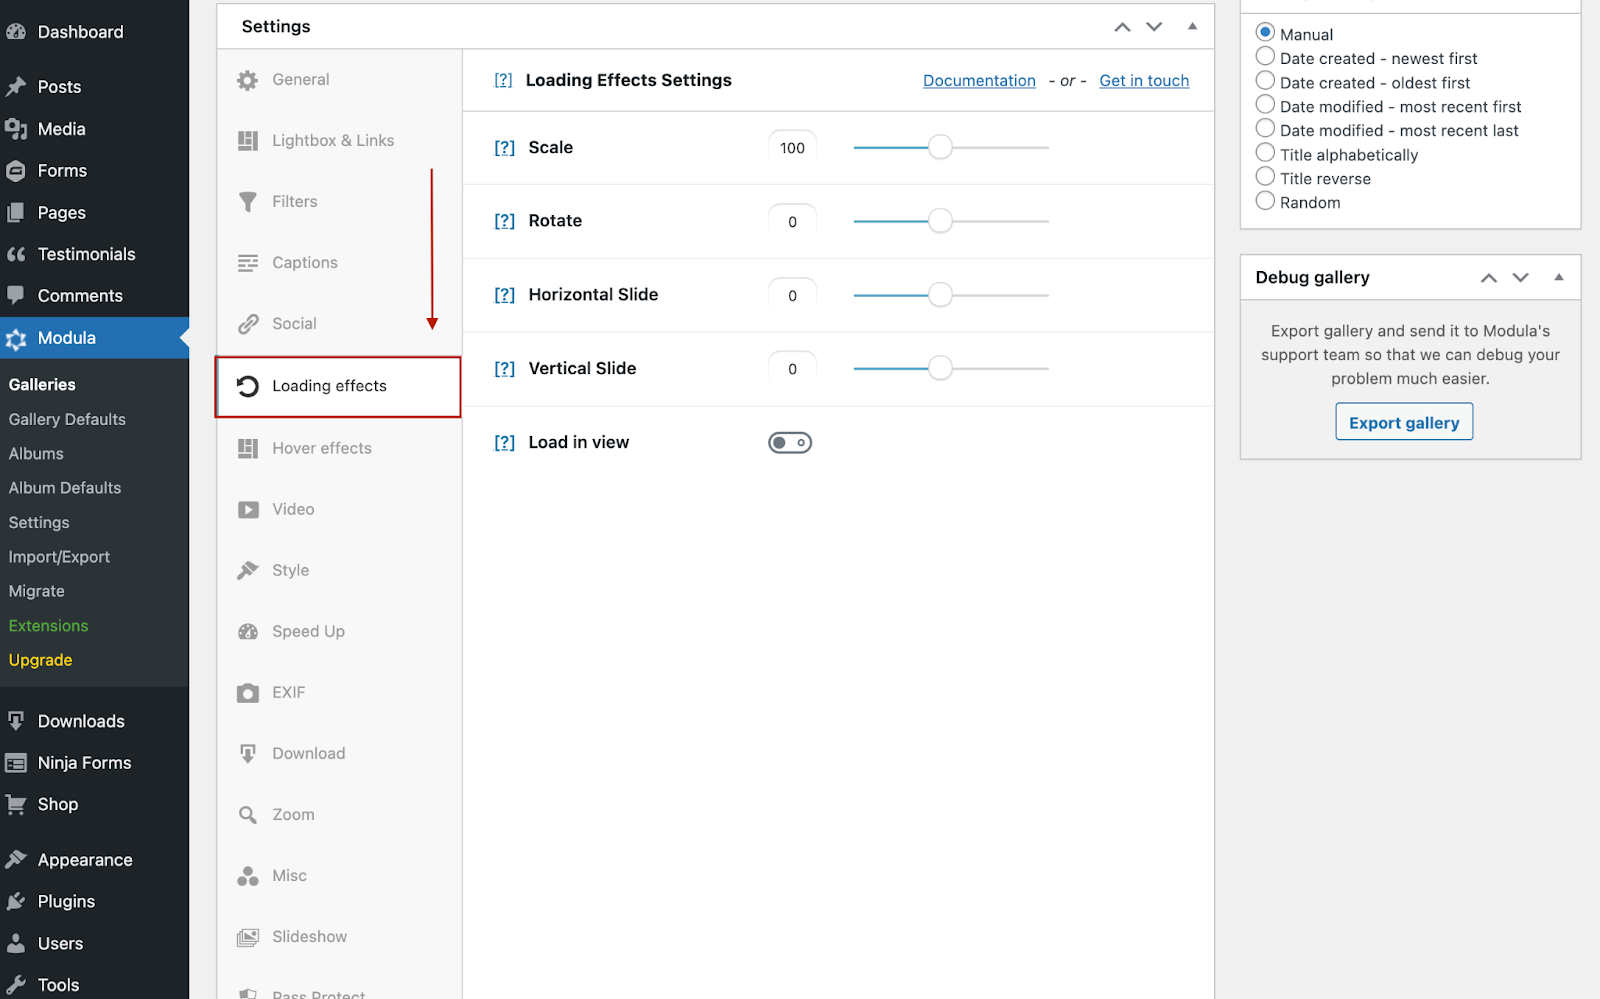Viewport: 1600px width, 999px height.
Task: Open the Documentation link
Action: click(x=979, y=81)
